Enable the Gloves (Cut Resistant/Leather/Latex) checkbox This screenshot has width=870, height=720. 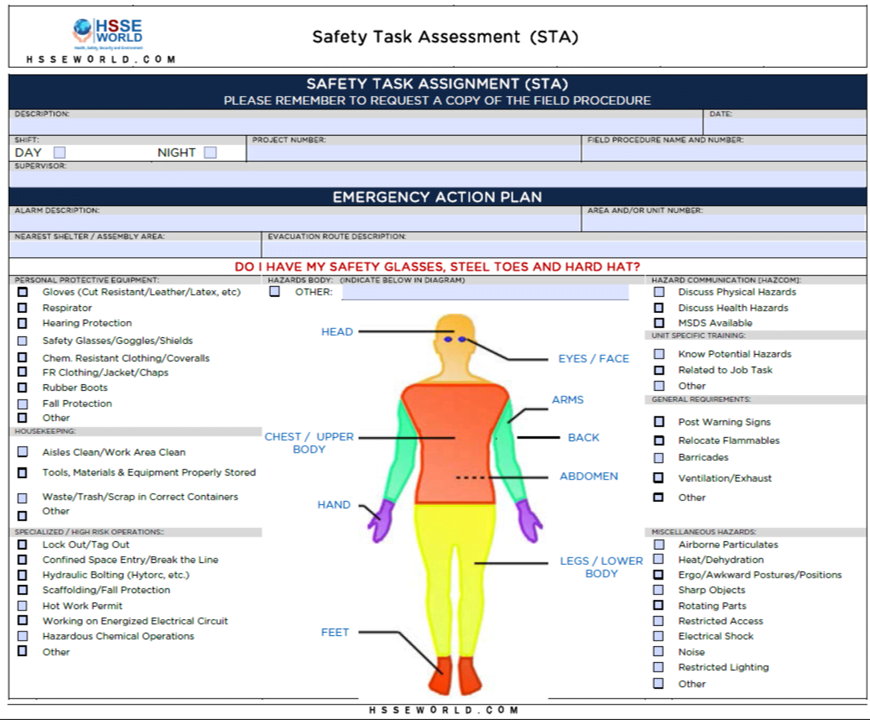coord(23,291)
